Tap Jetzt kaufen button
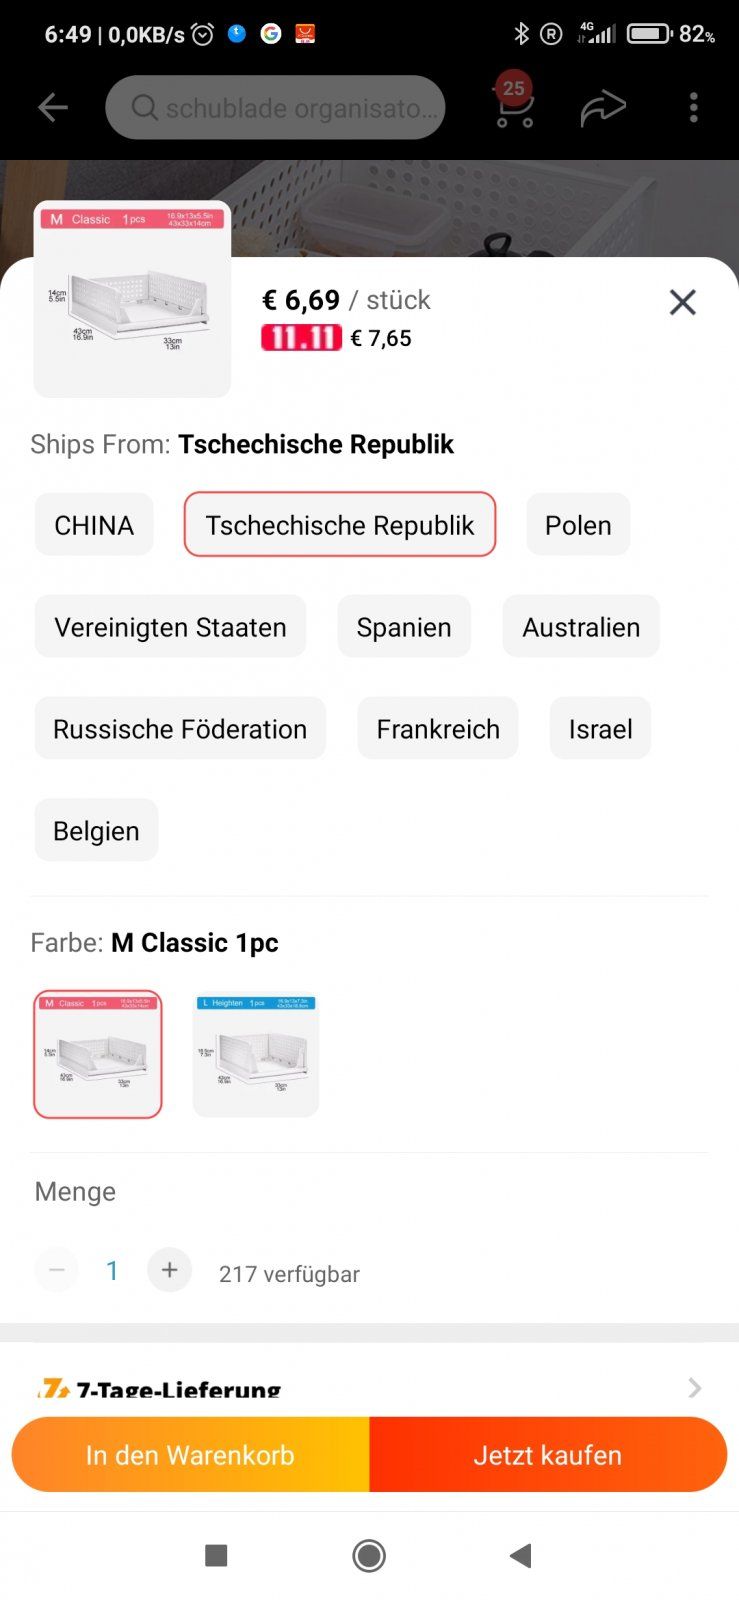The image size is (739, 1600). point(548,1455)
